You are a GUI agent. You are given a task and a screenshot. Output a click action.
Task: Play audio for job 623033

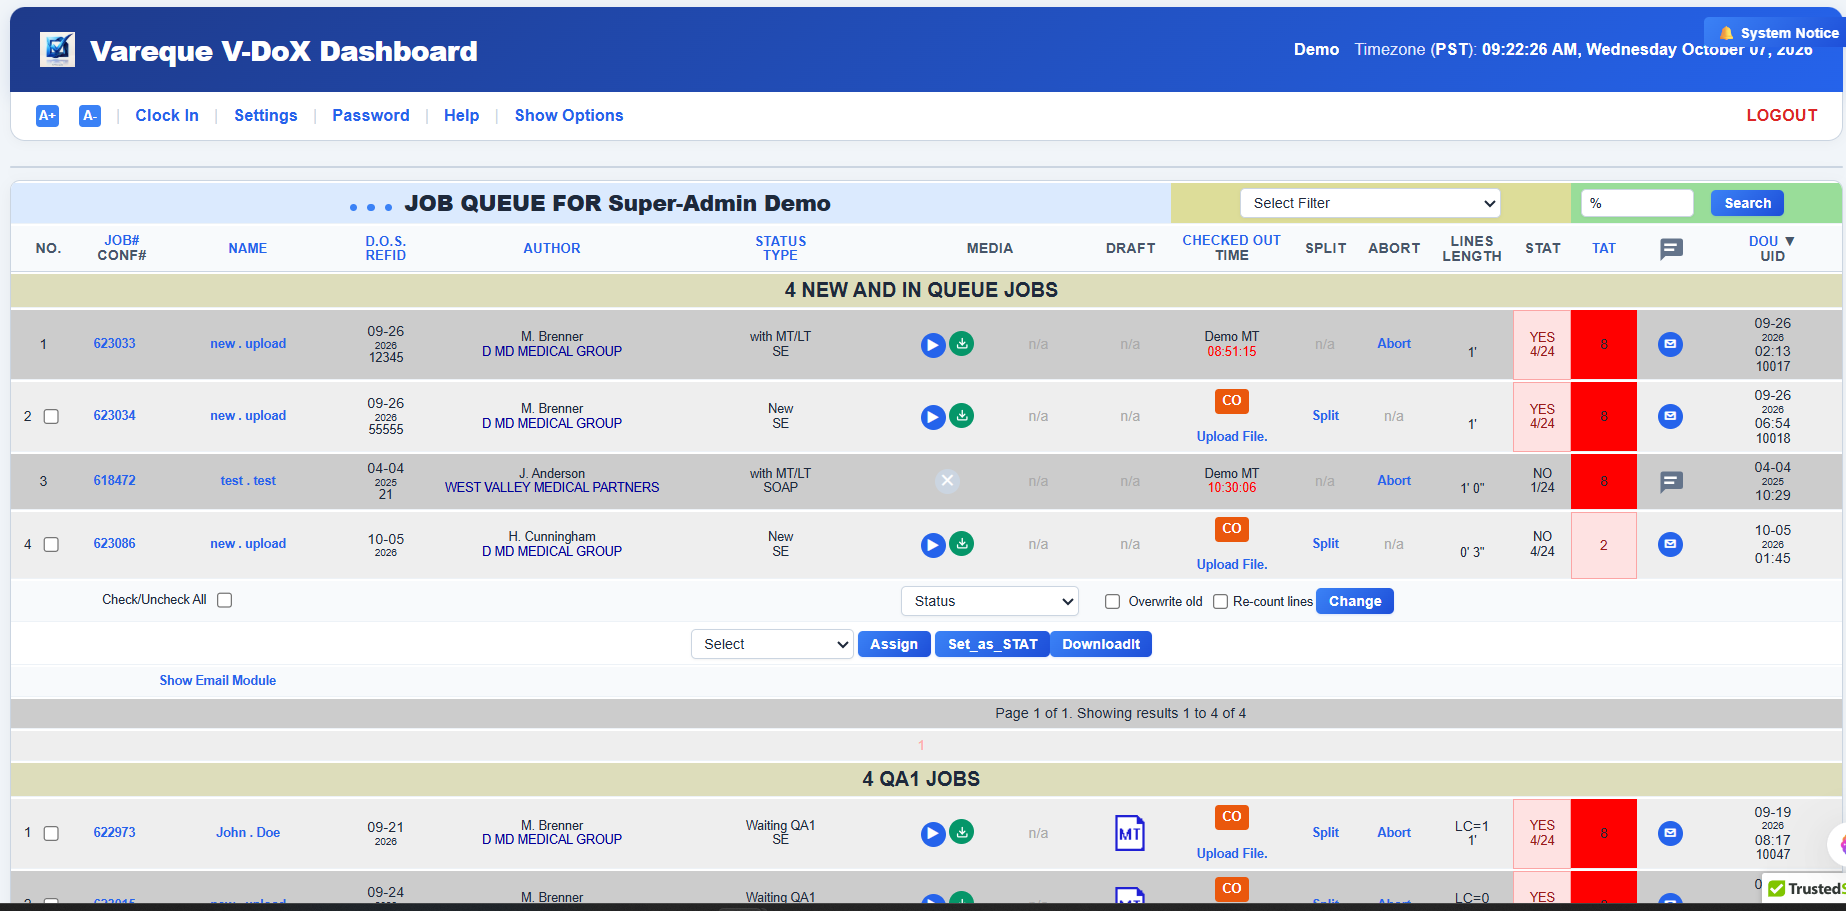click(933, 345)
